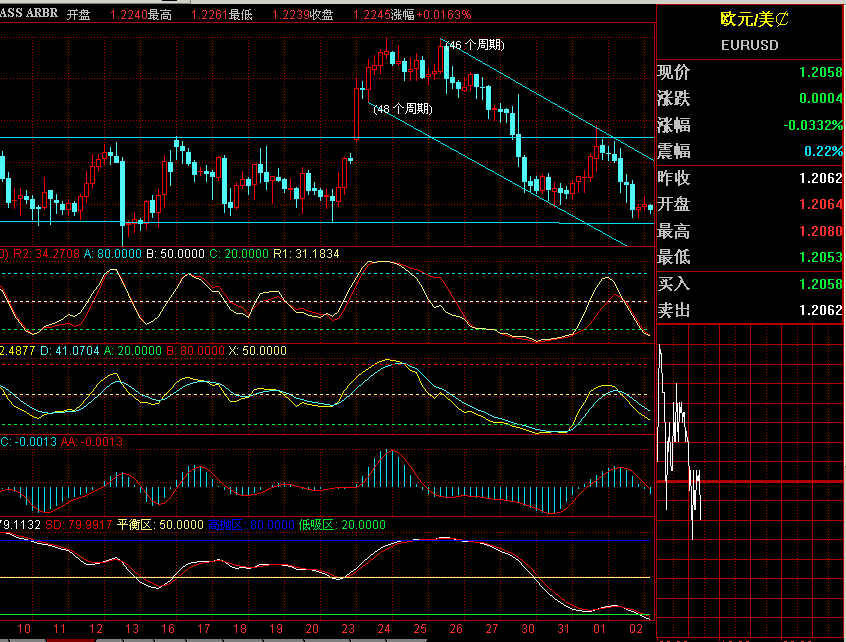Click date 27 on the time axis
846x642 pixels.
[492, 629]
